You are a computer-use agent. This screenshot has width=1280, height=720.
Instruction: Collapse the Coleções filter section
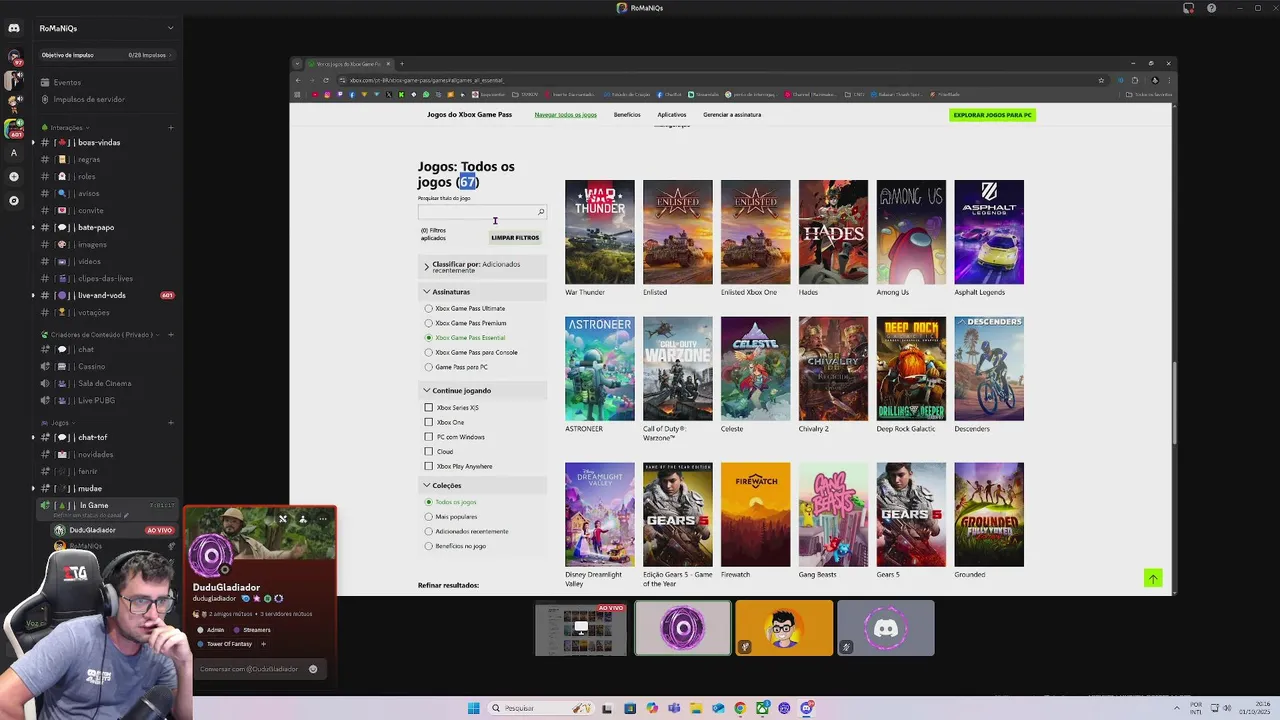pyautogui.click(x=482, y=486)
